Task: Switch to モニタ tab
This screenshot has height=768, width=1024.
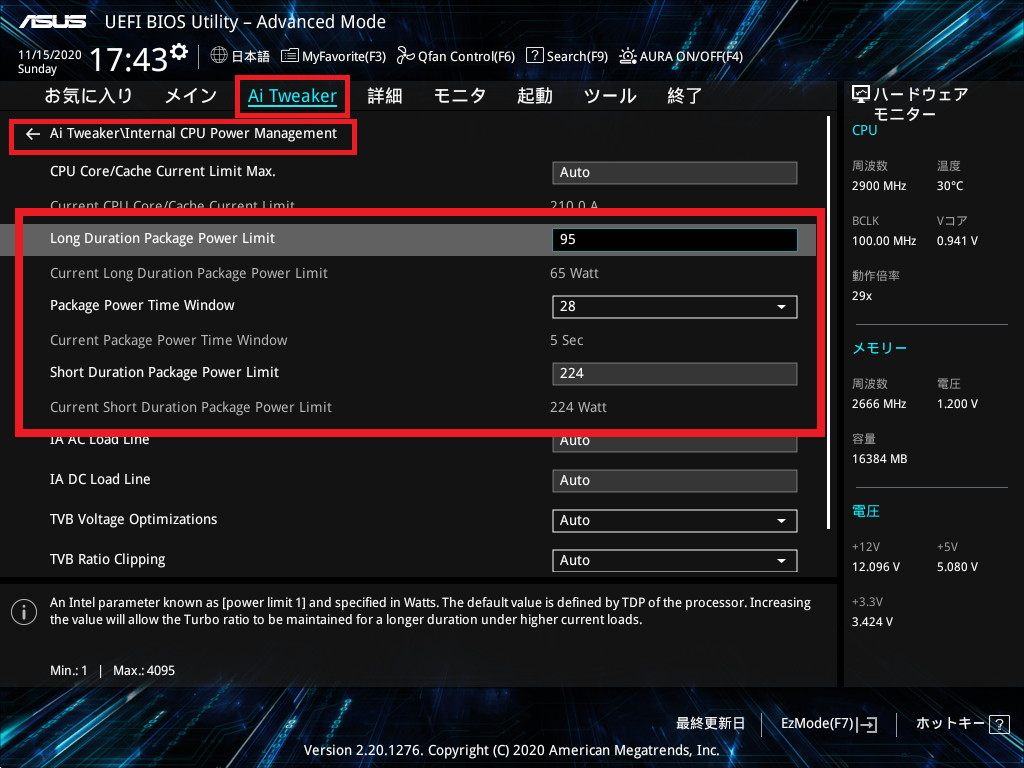Action: click(460, 96)
